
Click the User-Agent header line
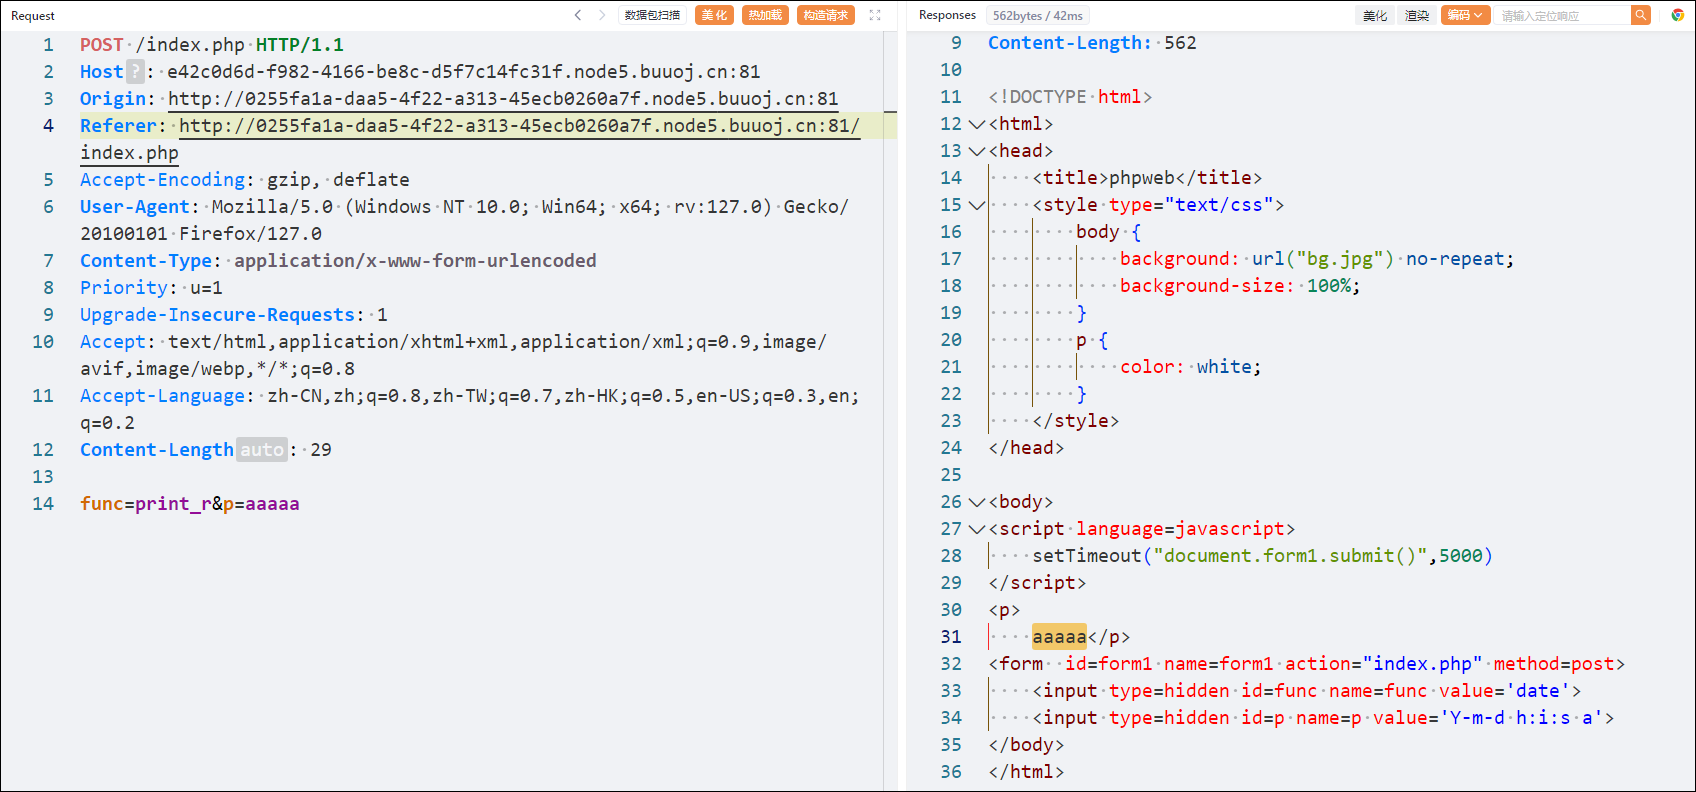coord(464,220)
